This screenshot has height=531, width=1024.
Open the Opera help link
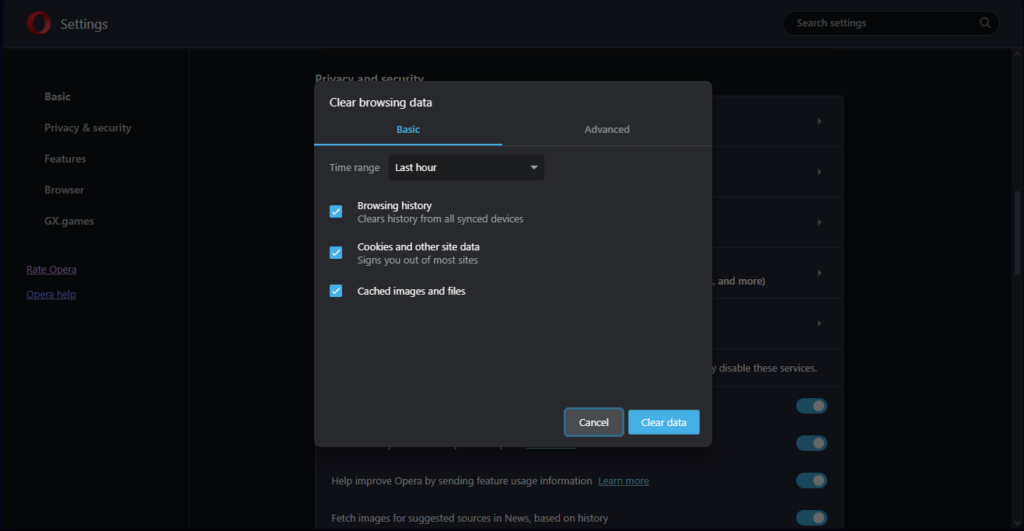pyautogui.click(x=51, y=294)
